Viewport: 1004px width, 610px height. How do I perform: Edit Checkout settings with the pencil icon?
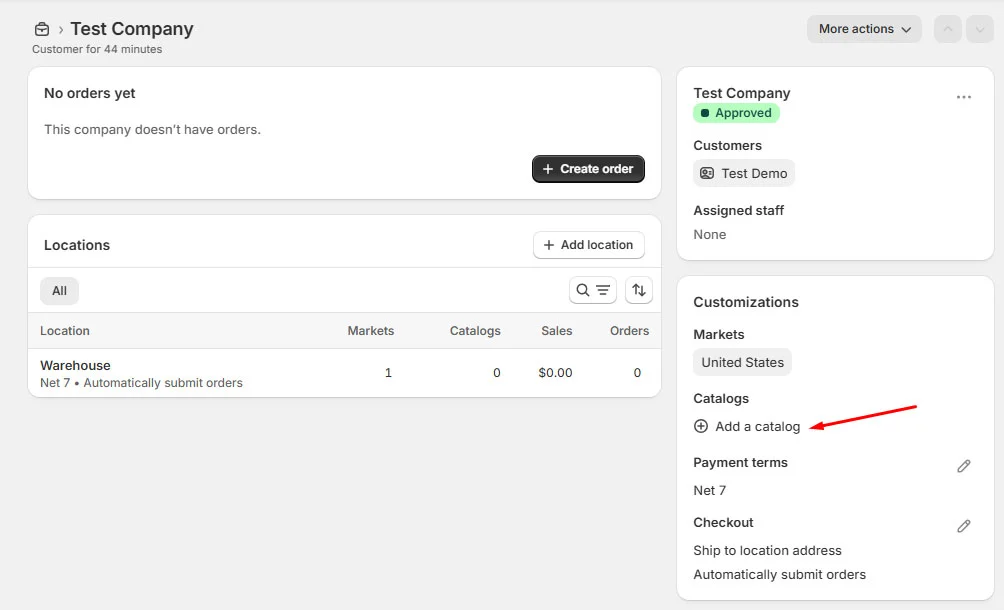click(x=963, y=525)
